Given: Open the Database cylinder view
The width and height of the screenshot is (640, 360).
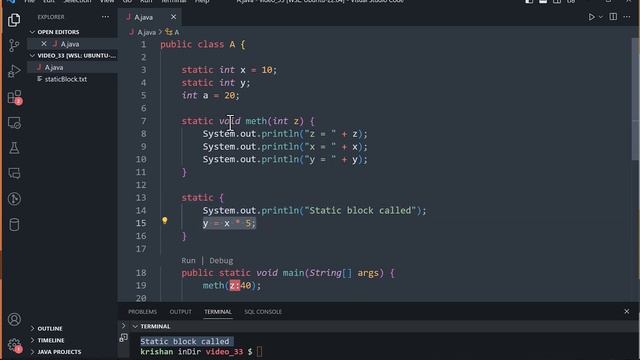Looking at the screenshot, I should click(14, 224).
